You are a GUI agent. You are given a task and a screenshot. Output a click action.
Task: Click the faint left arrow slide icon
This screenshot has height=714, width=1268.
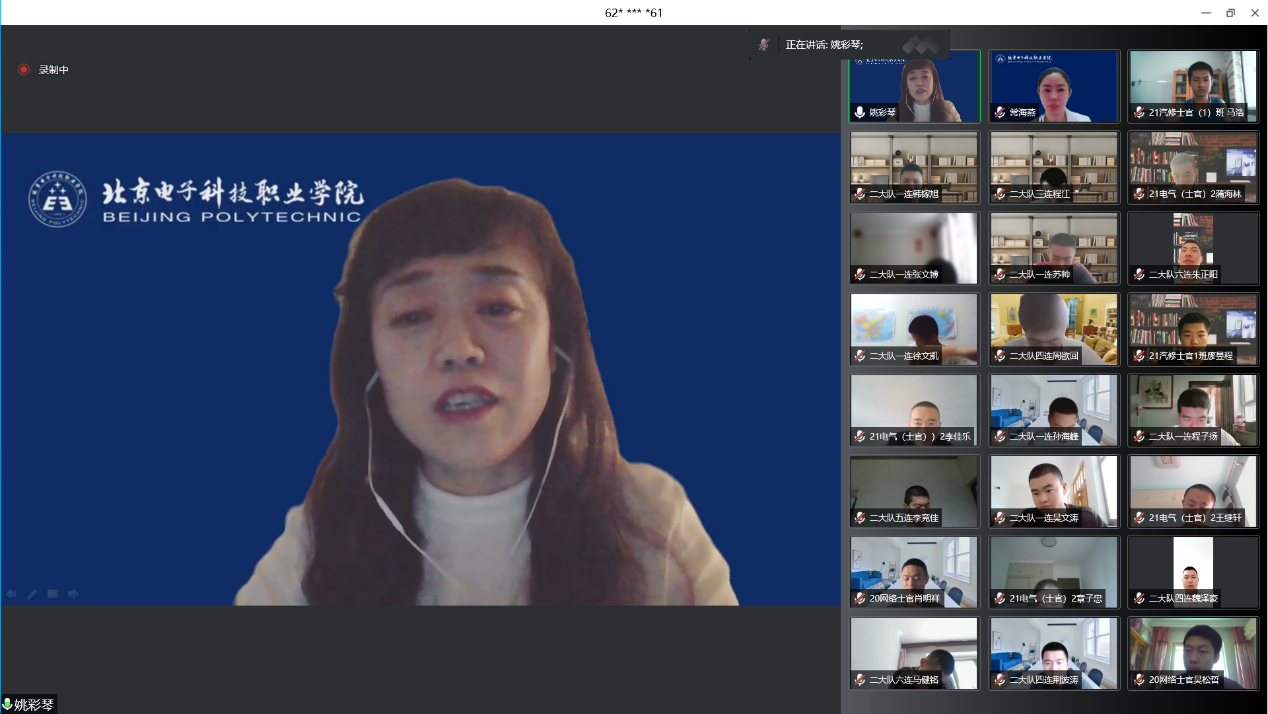pyautogui.click(x=12, y=594)
